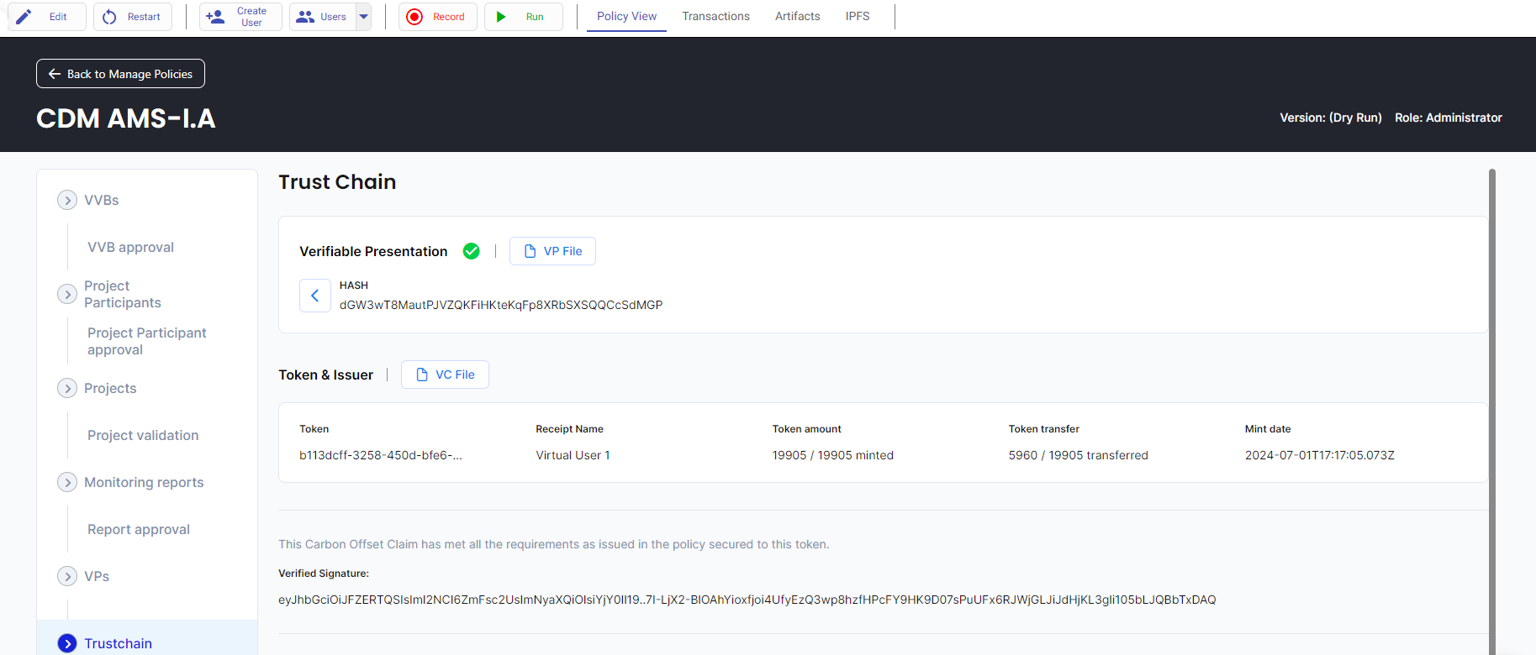Open the VP File button
The image size is (1536, 655).
click(553, 251)
